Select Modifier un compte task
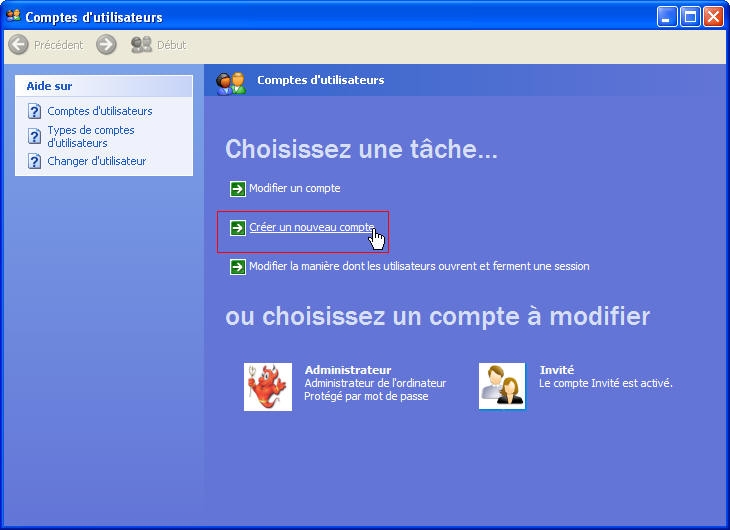730x530 pixels. click(x=295, y=188)
